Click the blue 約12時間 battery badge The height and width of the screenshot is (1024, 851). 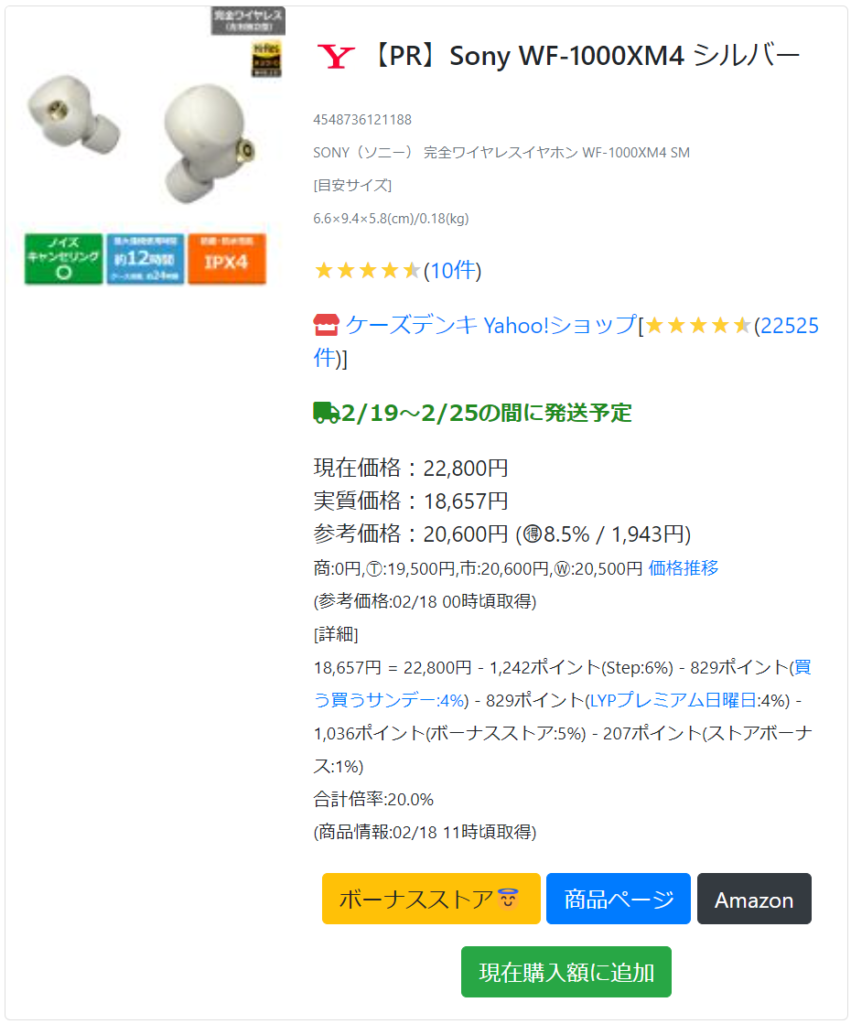pos(145,259)
